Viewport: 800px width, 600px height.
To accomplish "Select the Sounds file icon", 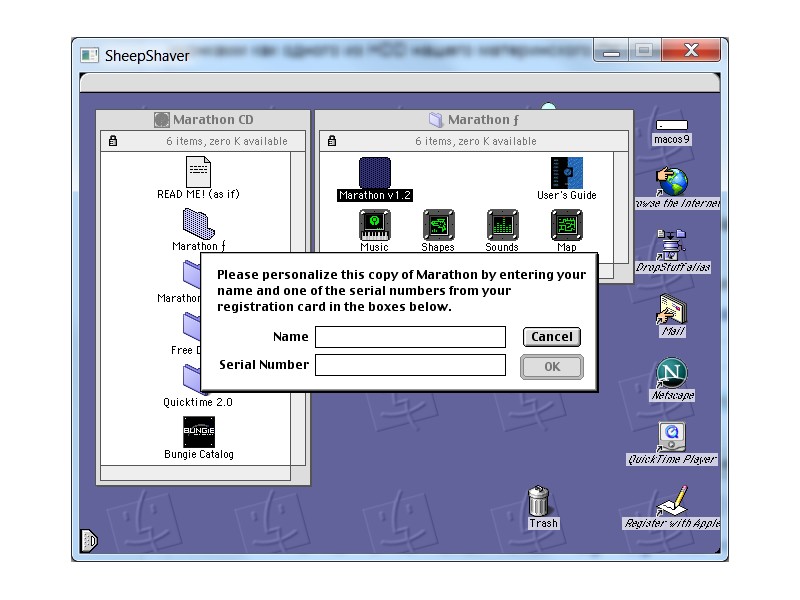I will [x=503, y=225].
